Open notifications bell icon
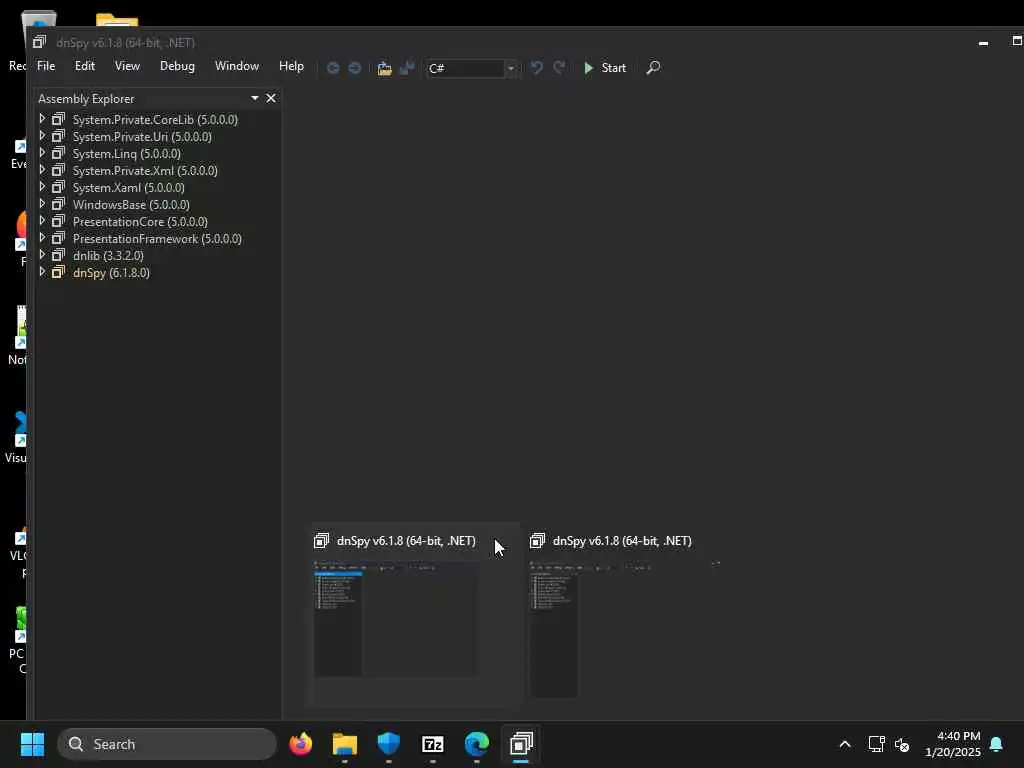This screenshot has height=768, width=1024. [x=996, y=744]
